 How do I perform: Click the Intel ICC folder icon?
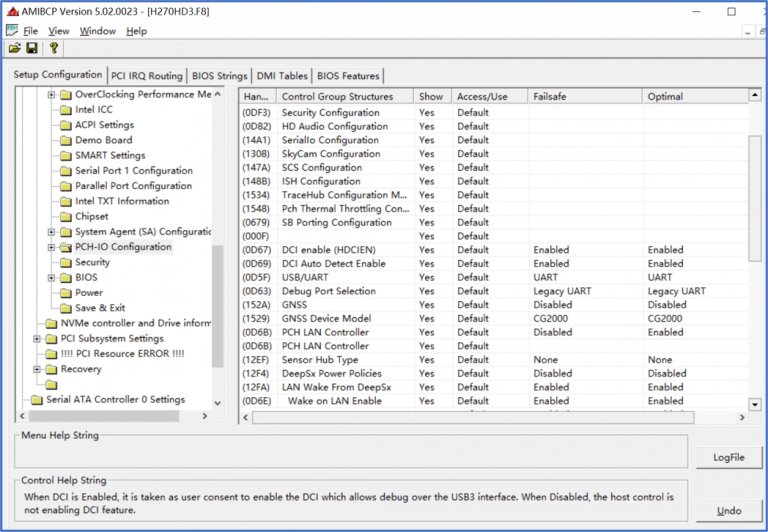pyautogui.click(x=66, y=110)
